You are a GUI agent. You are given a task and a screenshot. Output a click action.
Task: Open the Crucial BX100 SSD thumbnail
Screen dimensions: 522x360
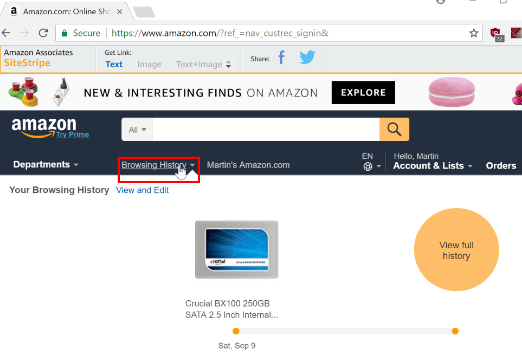pos(237,250)
